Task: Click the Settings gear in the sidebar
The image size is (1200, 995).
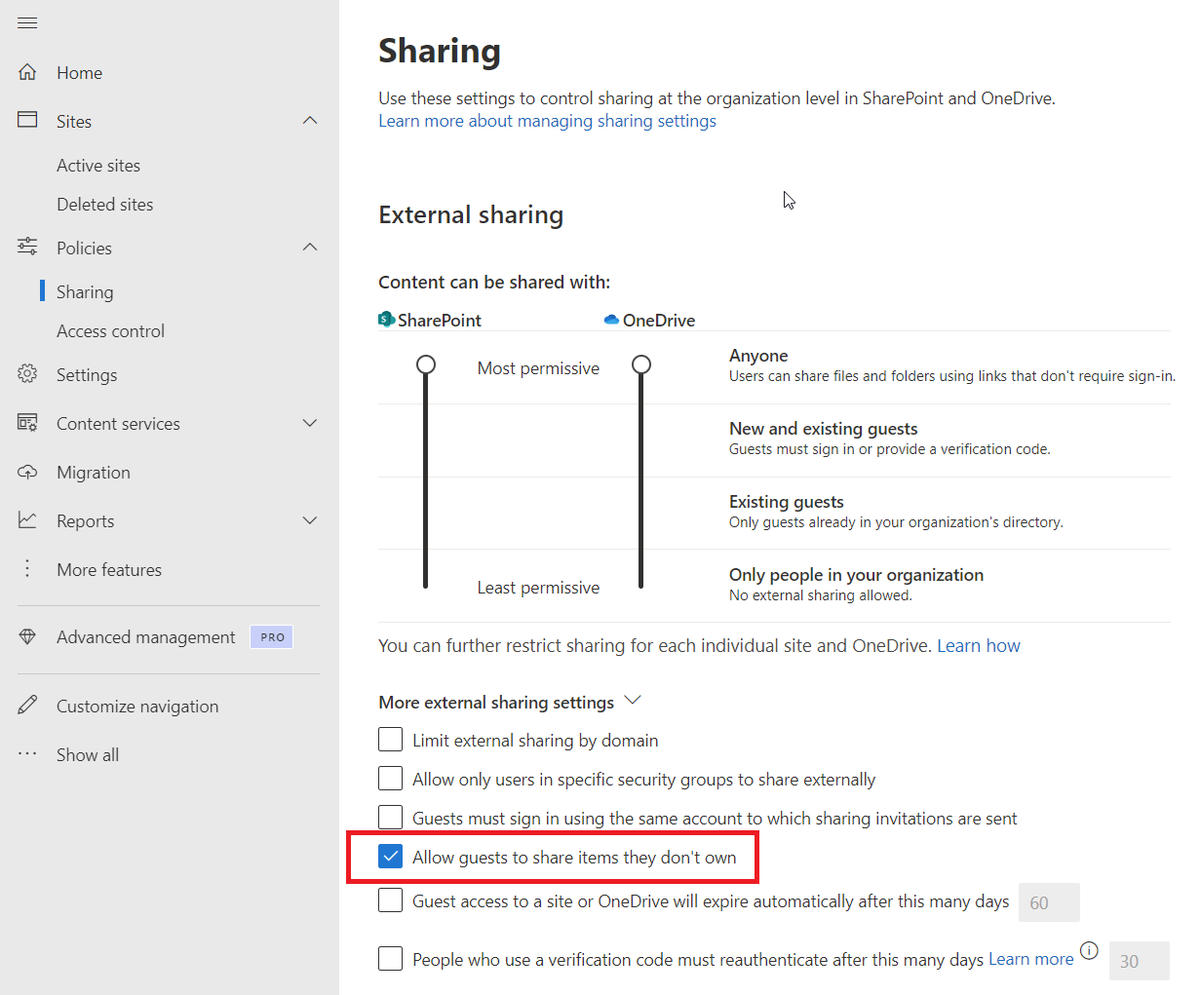Action: tap(28, 374)
